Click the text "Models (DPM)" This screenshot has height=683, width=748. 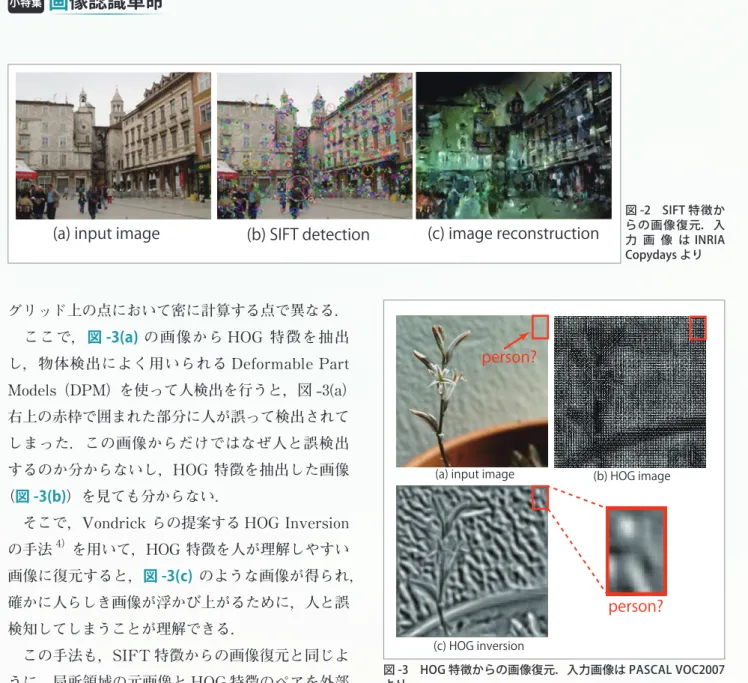click(61, 391)
